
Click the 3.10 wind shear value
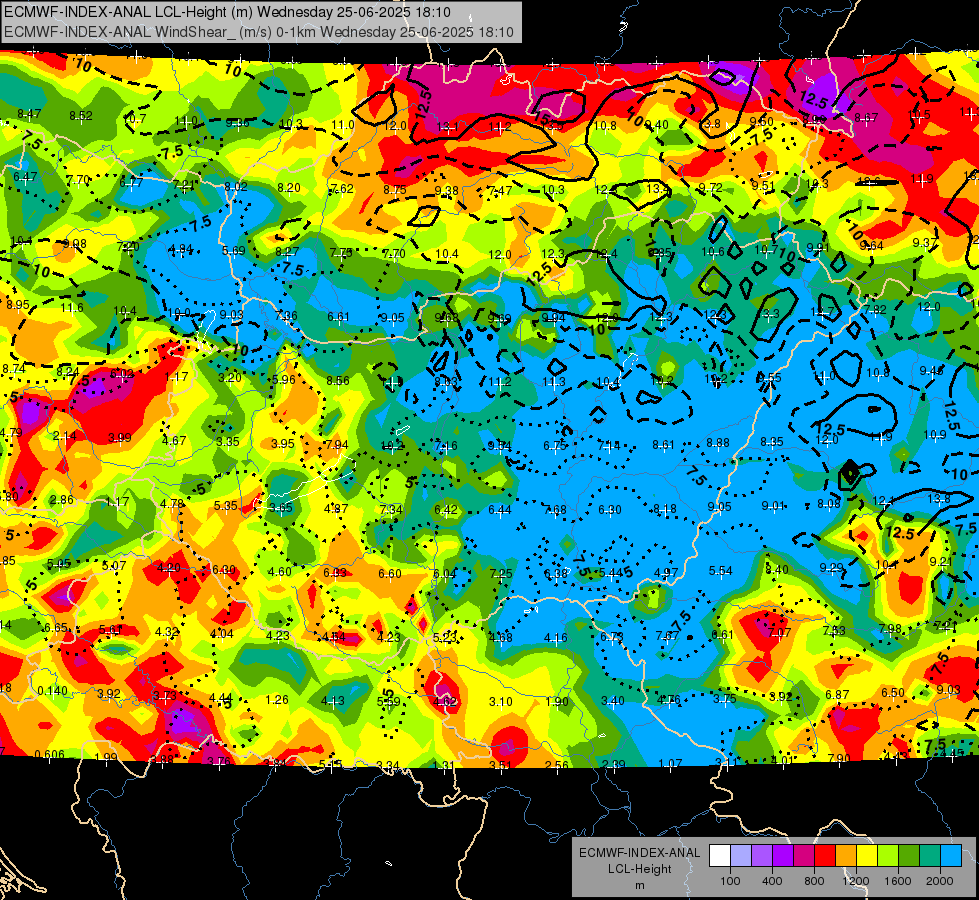(x=501, y=702)
